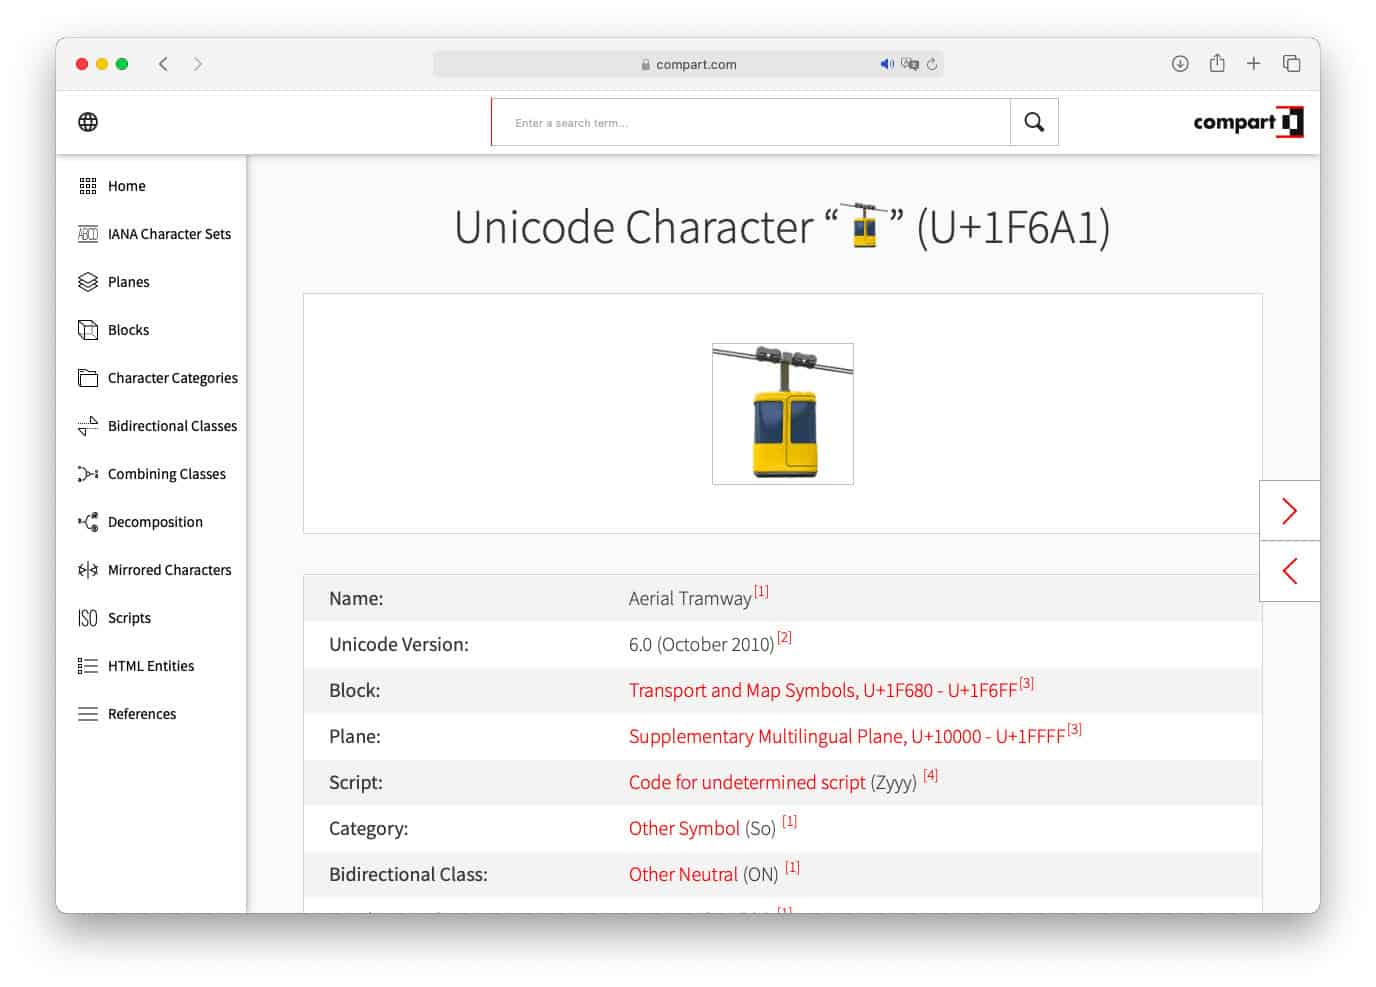
Task: Click inside the search term field
Action: [x=750, y=121]
